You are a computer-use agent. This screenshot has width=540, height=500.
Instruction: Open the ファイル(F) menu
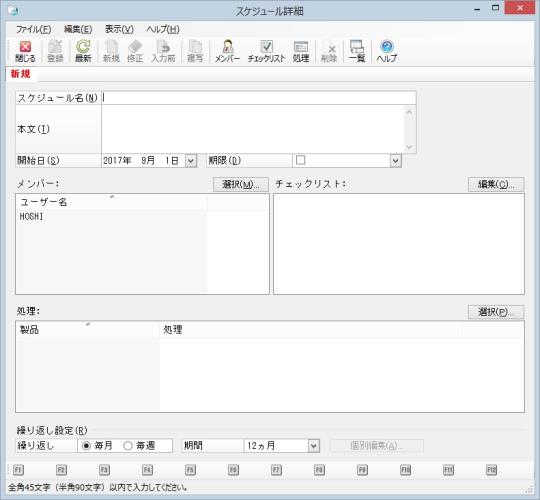[34, 30]
